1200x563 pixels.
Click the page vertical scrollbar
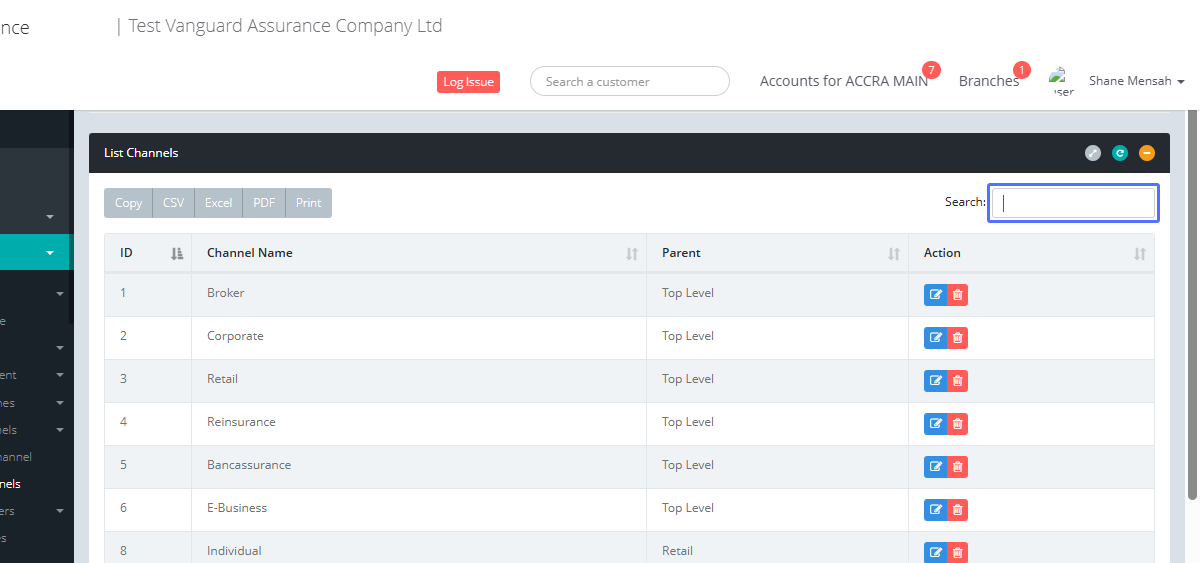pyautogui.click(x=1192, y=300)
